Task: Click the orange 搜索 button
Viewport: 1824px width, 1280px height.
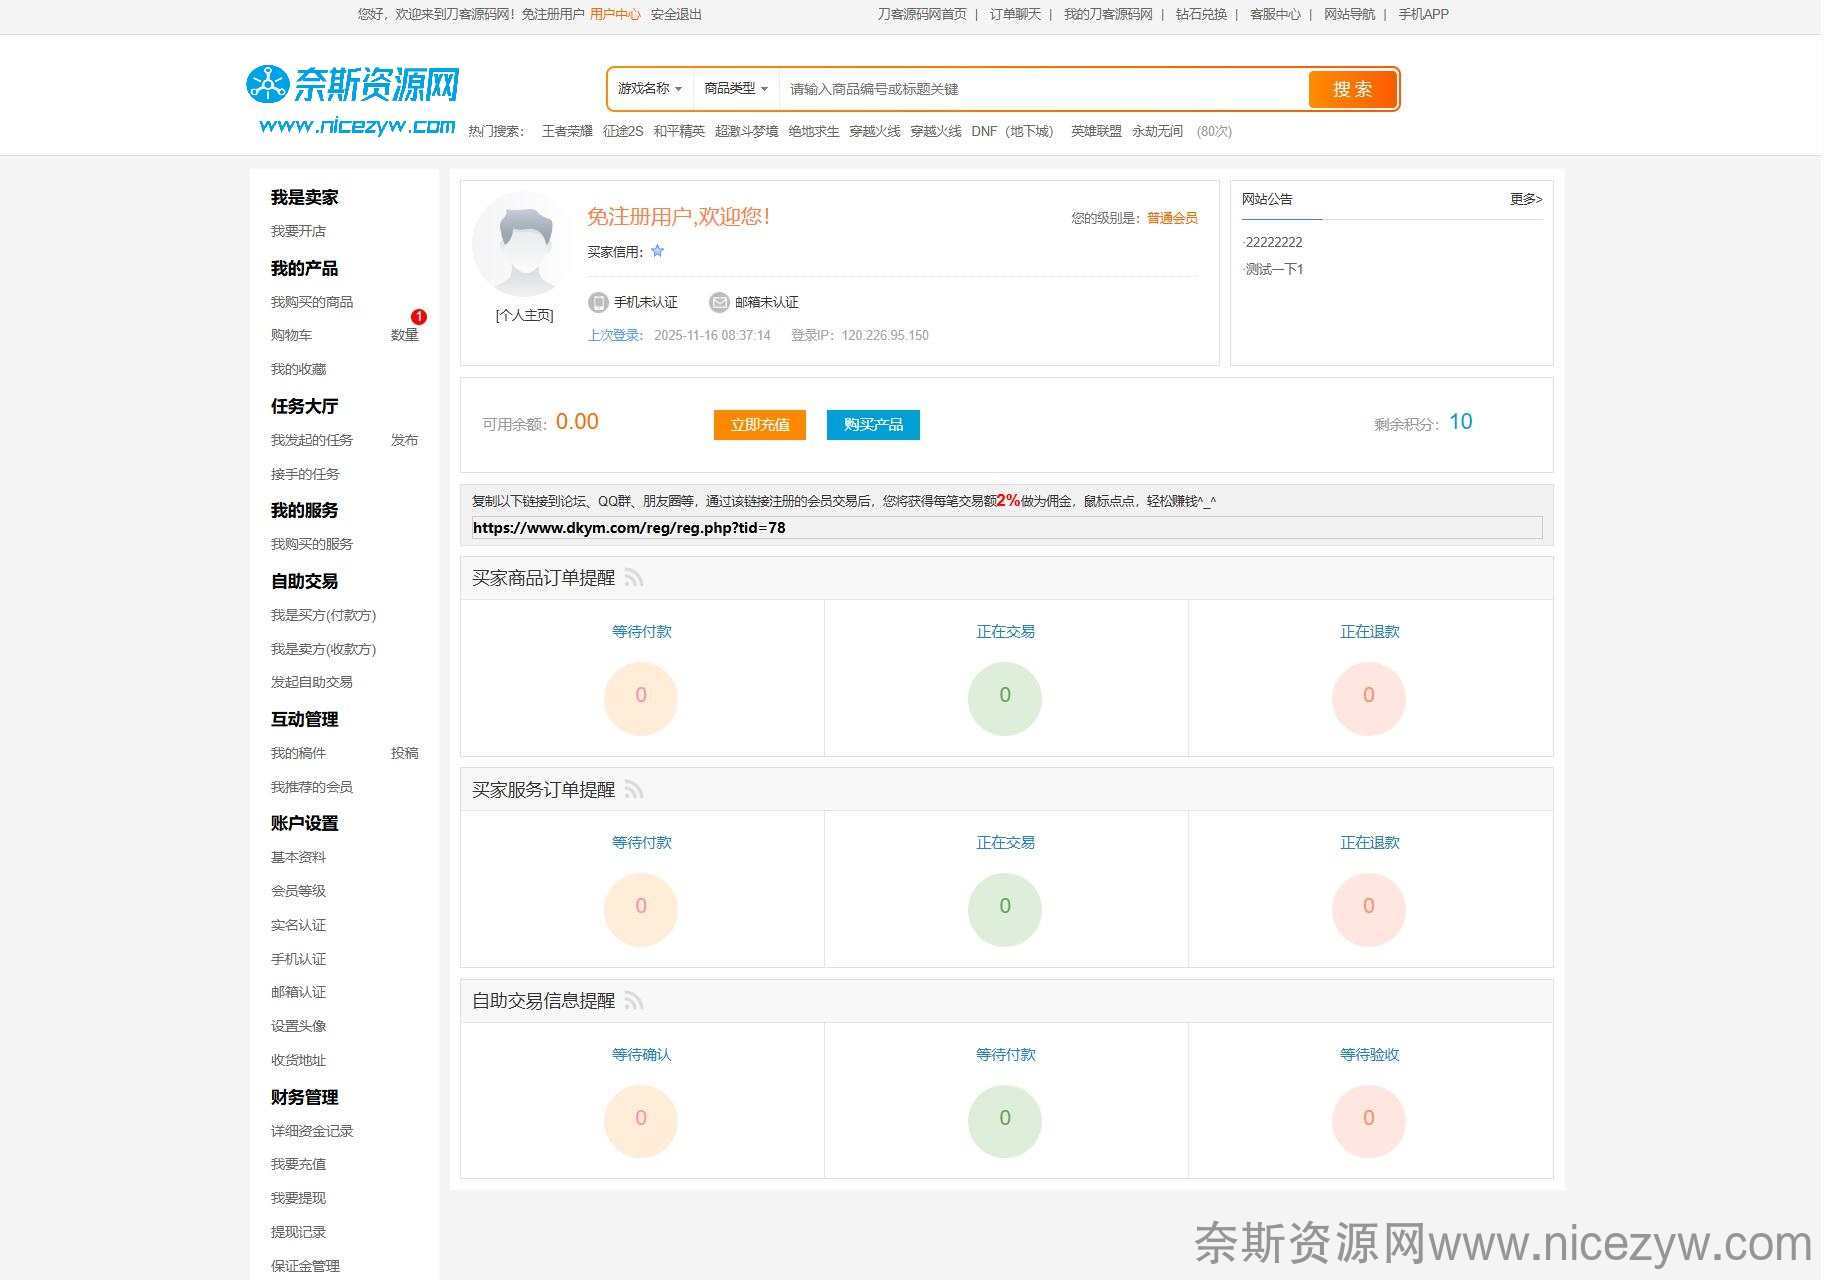Action: pos(1352,89)
